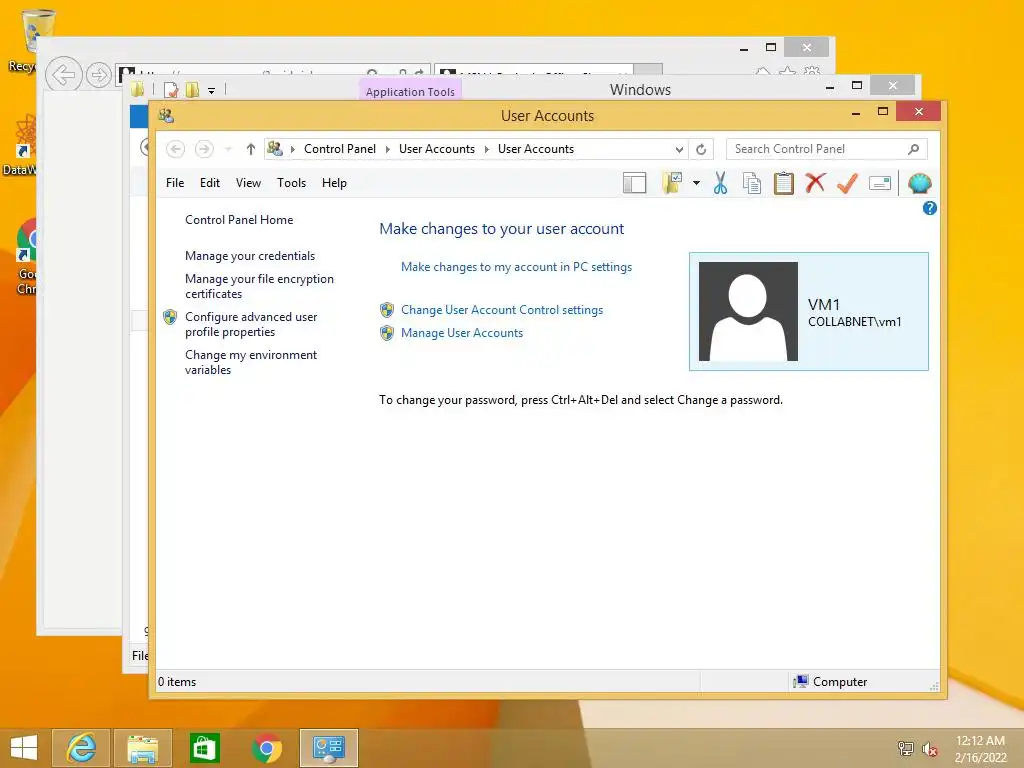Screen dimensions: 1024x768
Task: Click Properties icon in Windows window quick toolbar
Action: coord(171,90)
